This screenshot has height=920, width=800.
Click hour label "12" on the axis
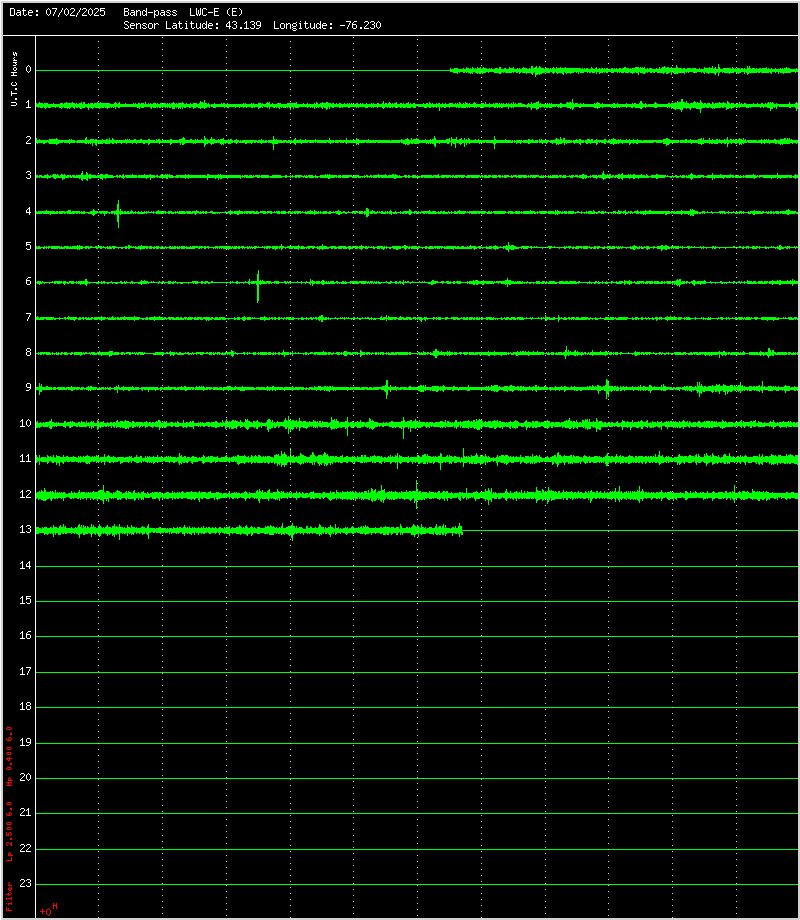pos(25,494)
